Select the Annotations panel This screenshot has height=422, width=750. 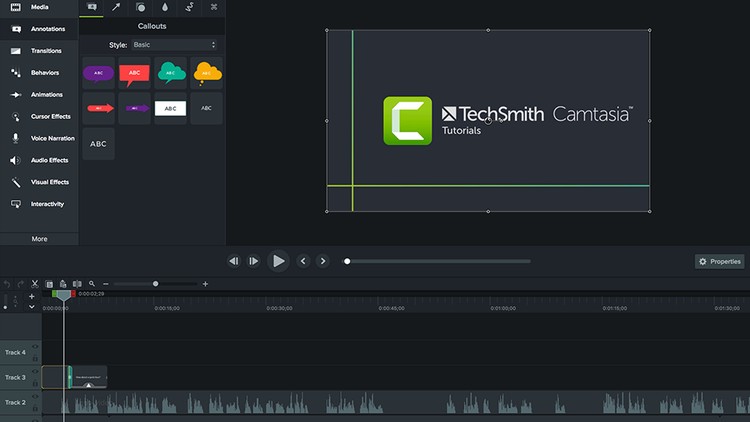(x=39, y=29)
